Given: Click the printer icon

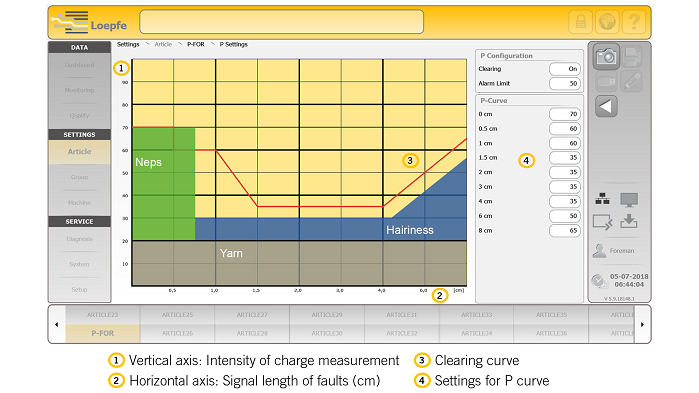Looking at the screenshot, I should click(631, 56).
